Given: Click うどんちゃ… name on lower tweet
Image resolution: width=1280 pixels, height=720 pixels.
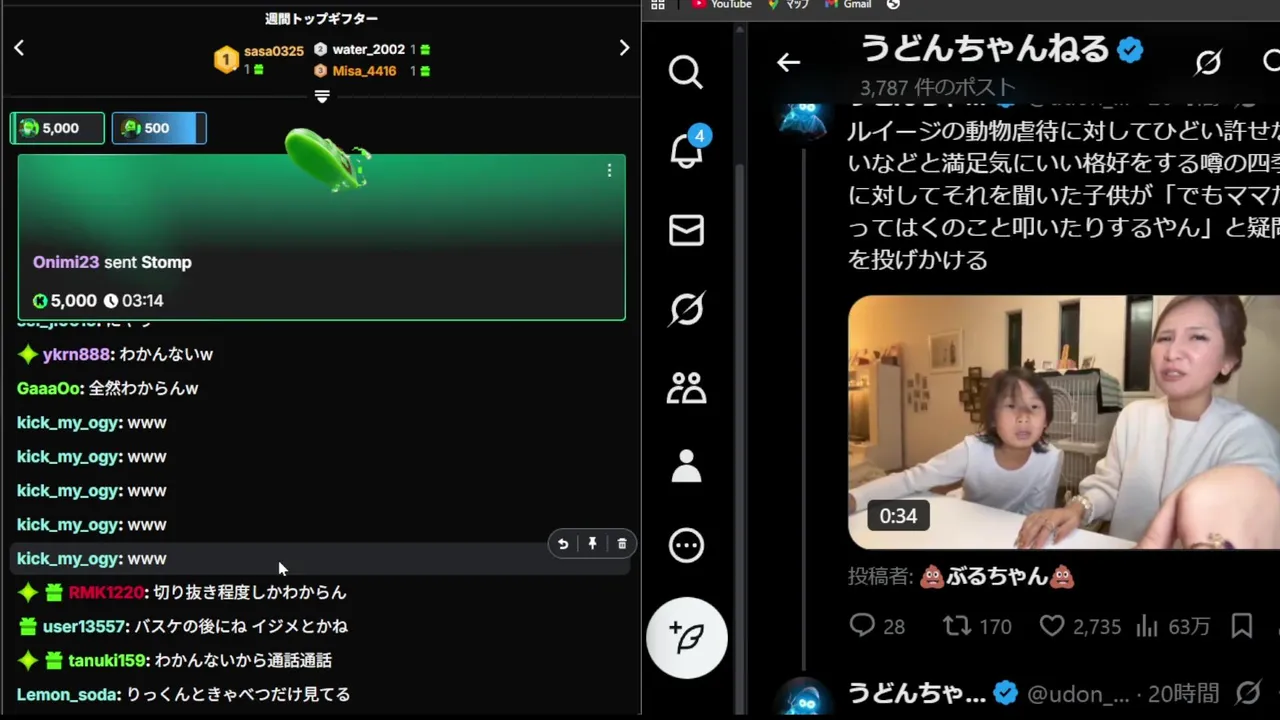Looking at the screenshot, I should [x=918, y=692].
